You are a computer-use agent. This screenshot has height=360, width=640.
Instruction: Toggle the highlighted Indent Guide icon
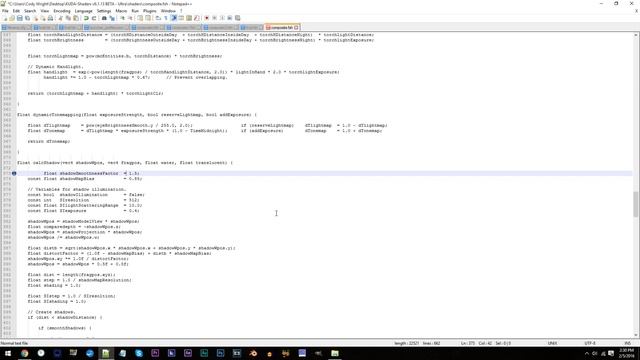coord(173,18)
